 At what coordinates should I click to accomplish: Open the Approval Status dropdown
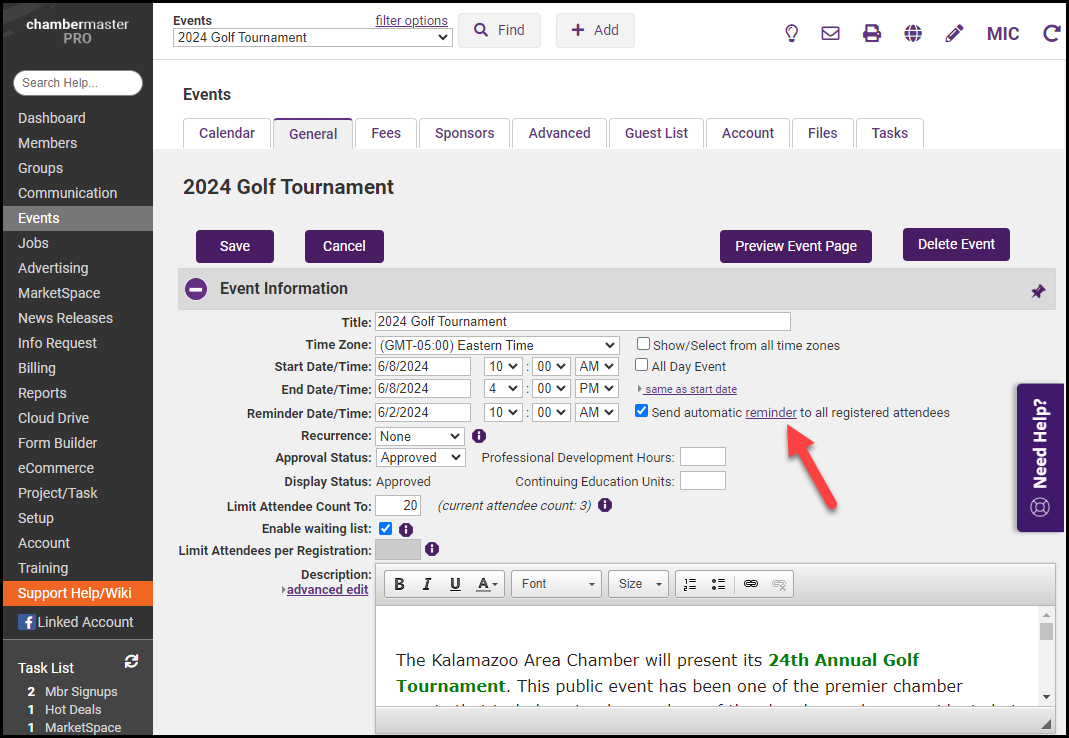click(421, 457)
